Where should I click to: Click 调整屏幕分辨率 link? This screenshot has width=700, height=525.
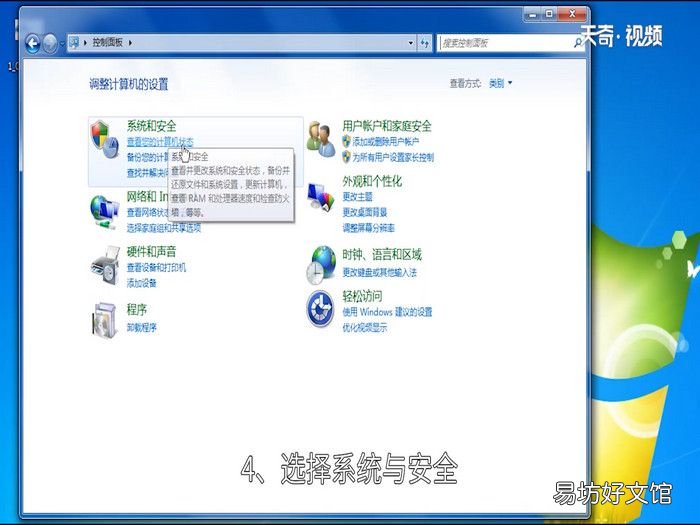click(368, 228)
